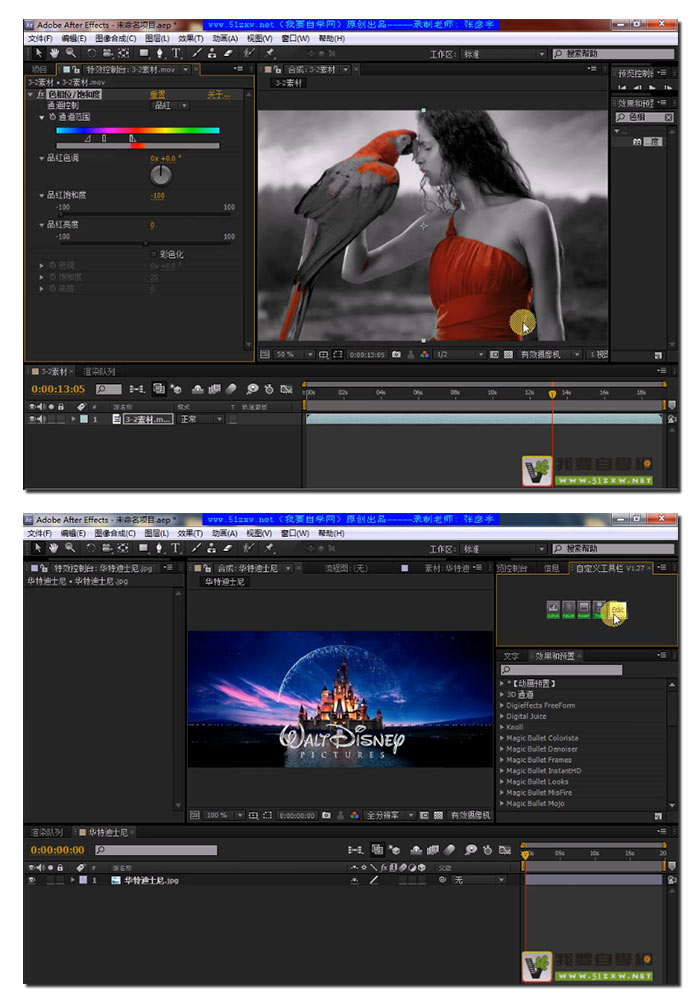The image size is (700, 998).
Task: Click 品红饱和度 value -100
Action: 157,195
